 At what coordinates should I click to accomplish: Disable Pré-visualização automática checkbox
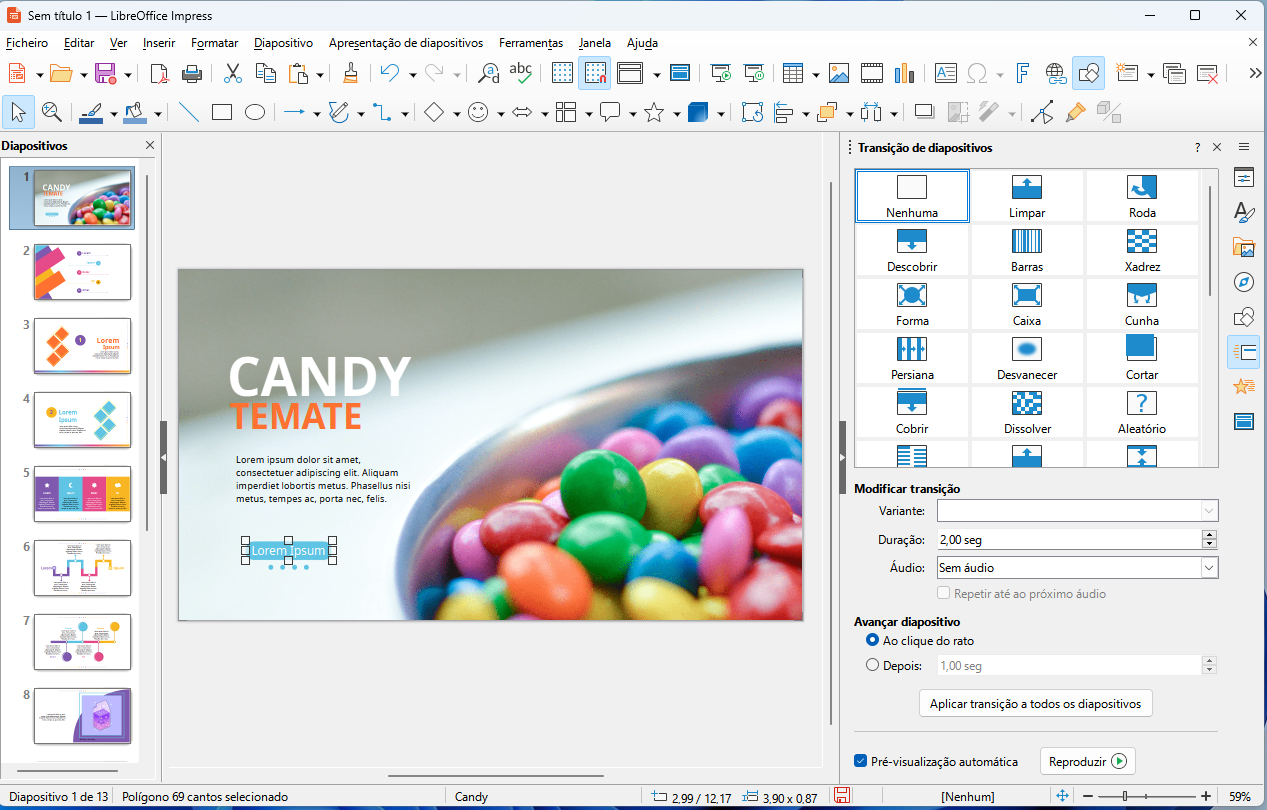click(861, 761)
